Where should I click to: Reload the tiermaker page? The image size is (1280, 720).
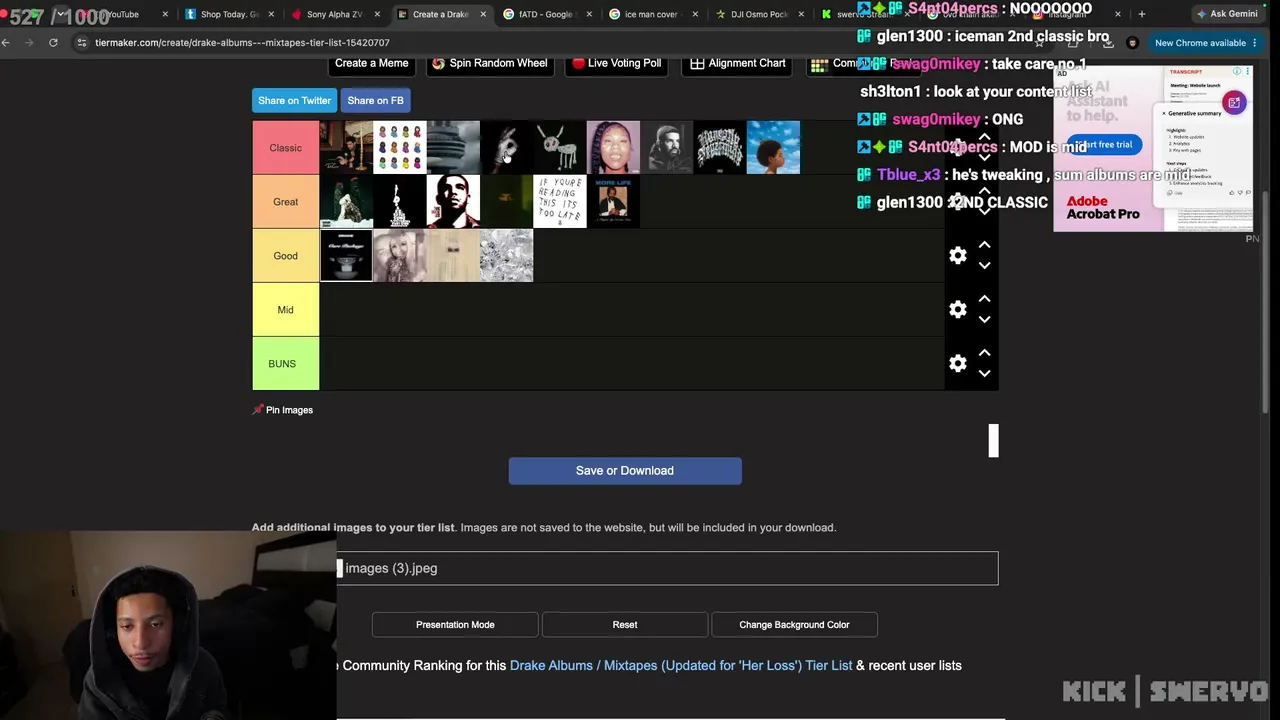pos(53,43)
